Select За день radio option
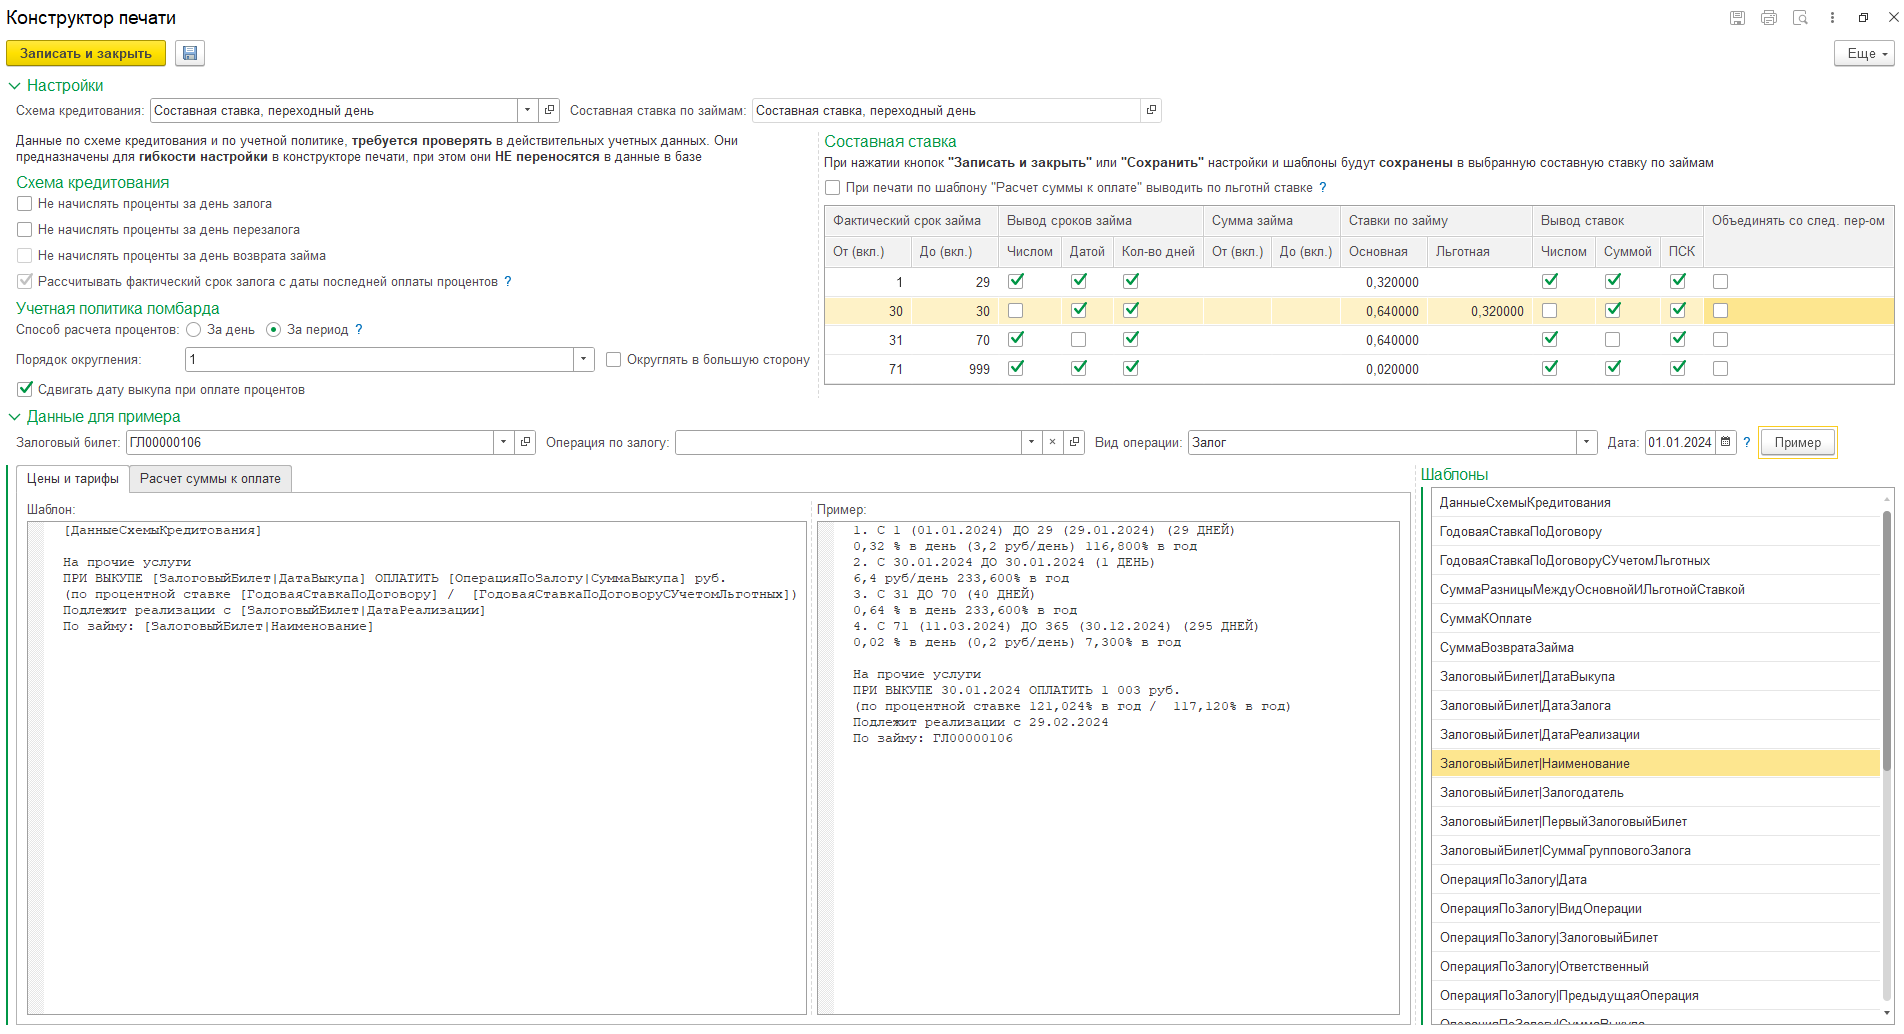 pyautogui.click(x=194, y=330)
